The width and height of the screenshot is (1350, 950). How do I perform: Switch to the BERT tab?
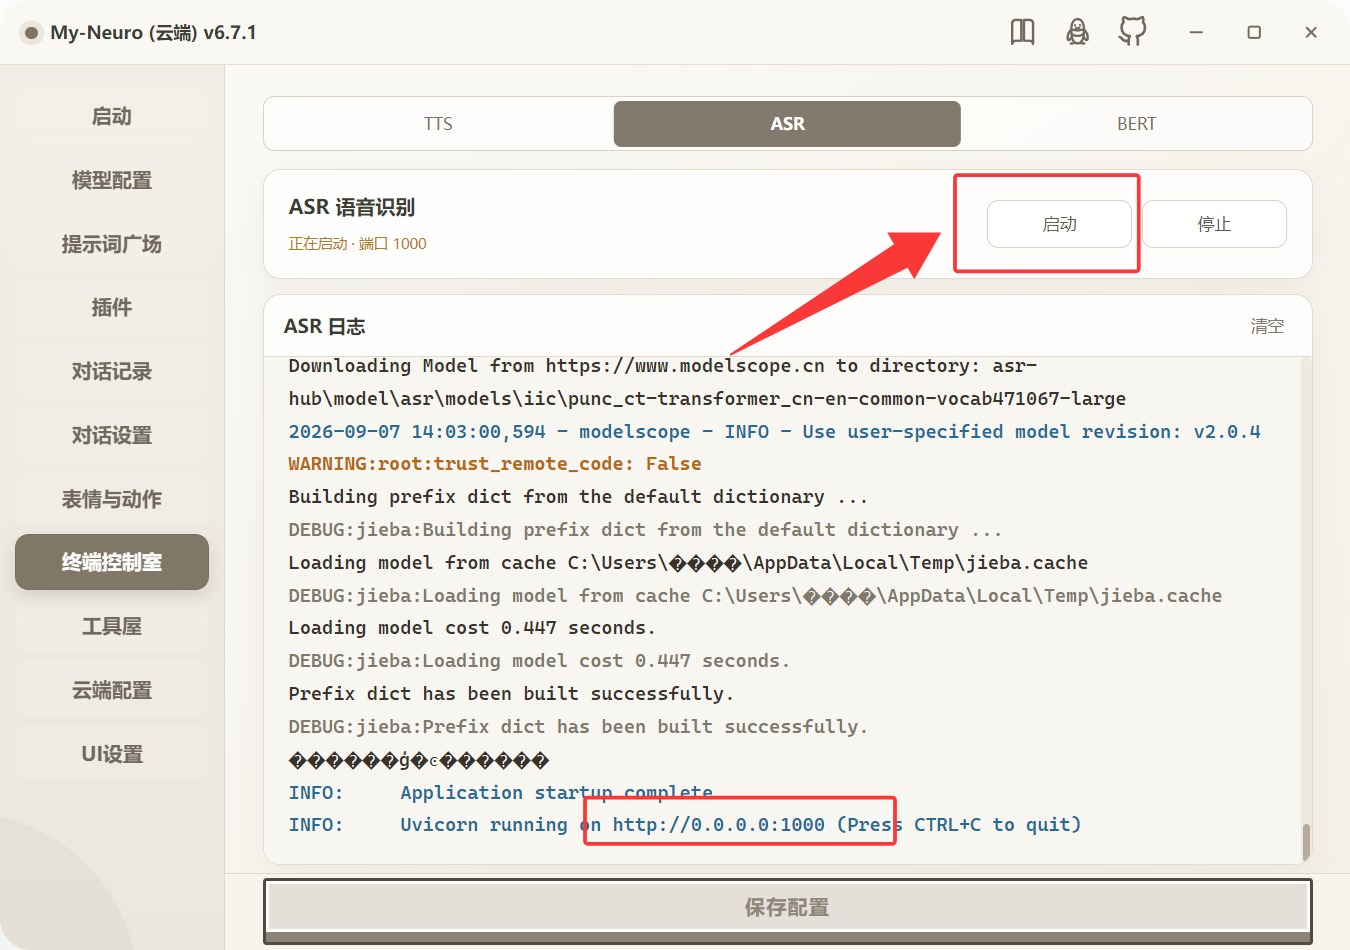click(1136, 124)
